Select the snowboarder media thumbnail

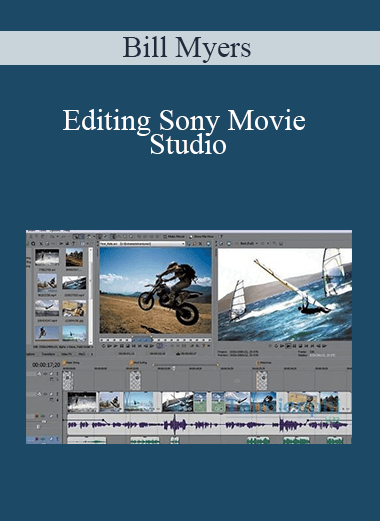[47, 283]
